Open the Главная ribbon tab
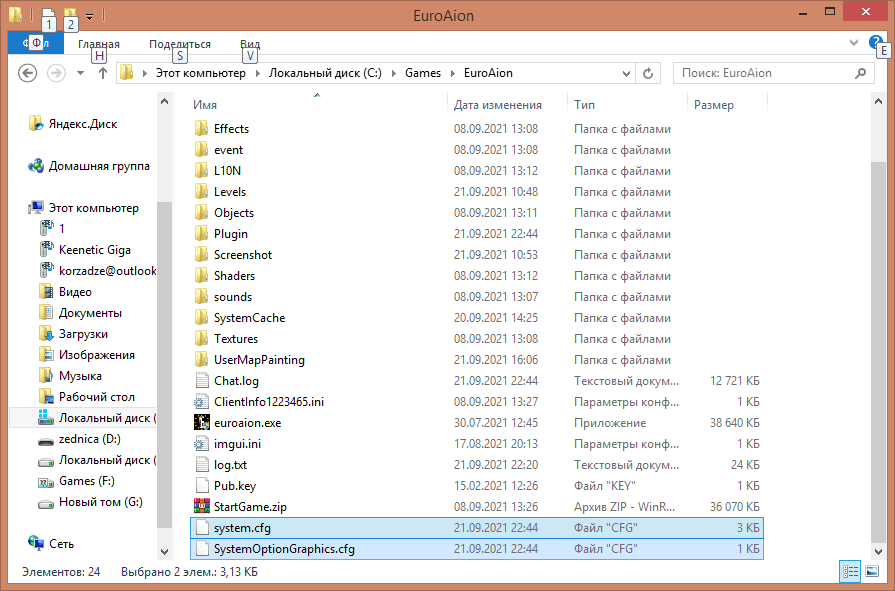This screenshot has width=895, height=591. pyautogui.click(x=98, y=44)
